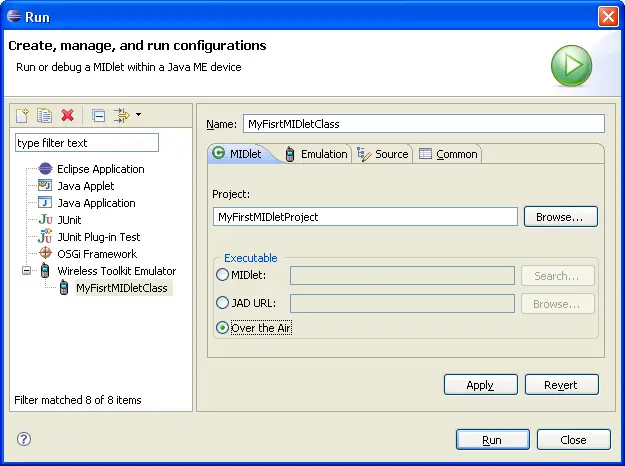
Task: Select the MIDlet radio button
Action: (223, 275)
